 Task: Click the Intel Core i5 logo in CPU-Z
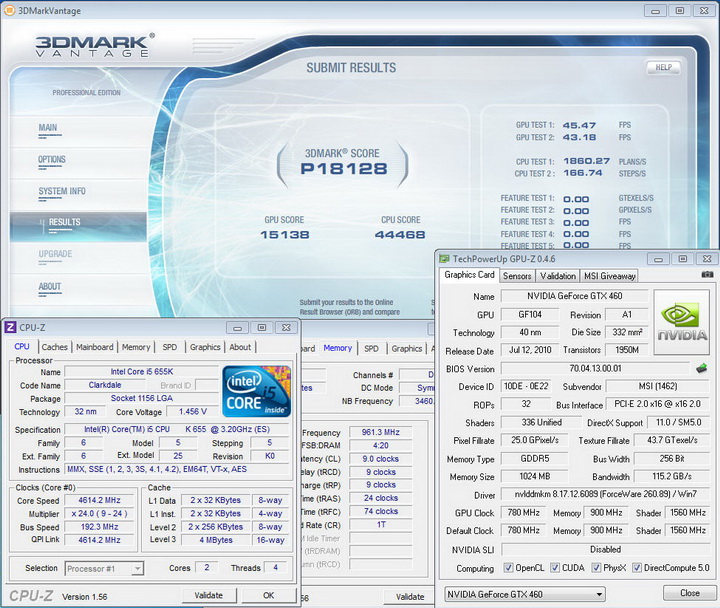pos(257,391)
